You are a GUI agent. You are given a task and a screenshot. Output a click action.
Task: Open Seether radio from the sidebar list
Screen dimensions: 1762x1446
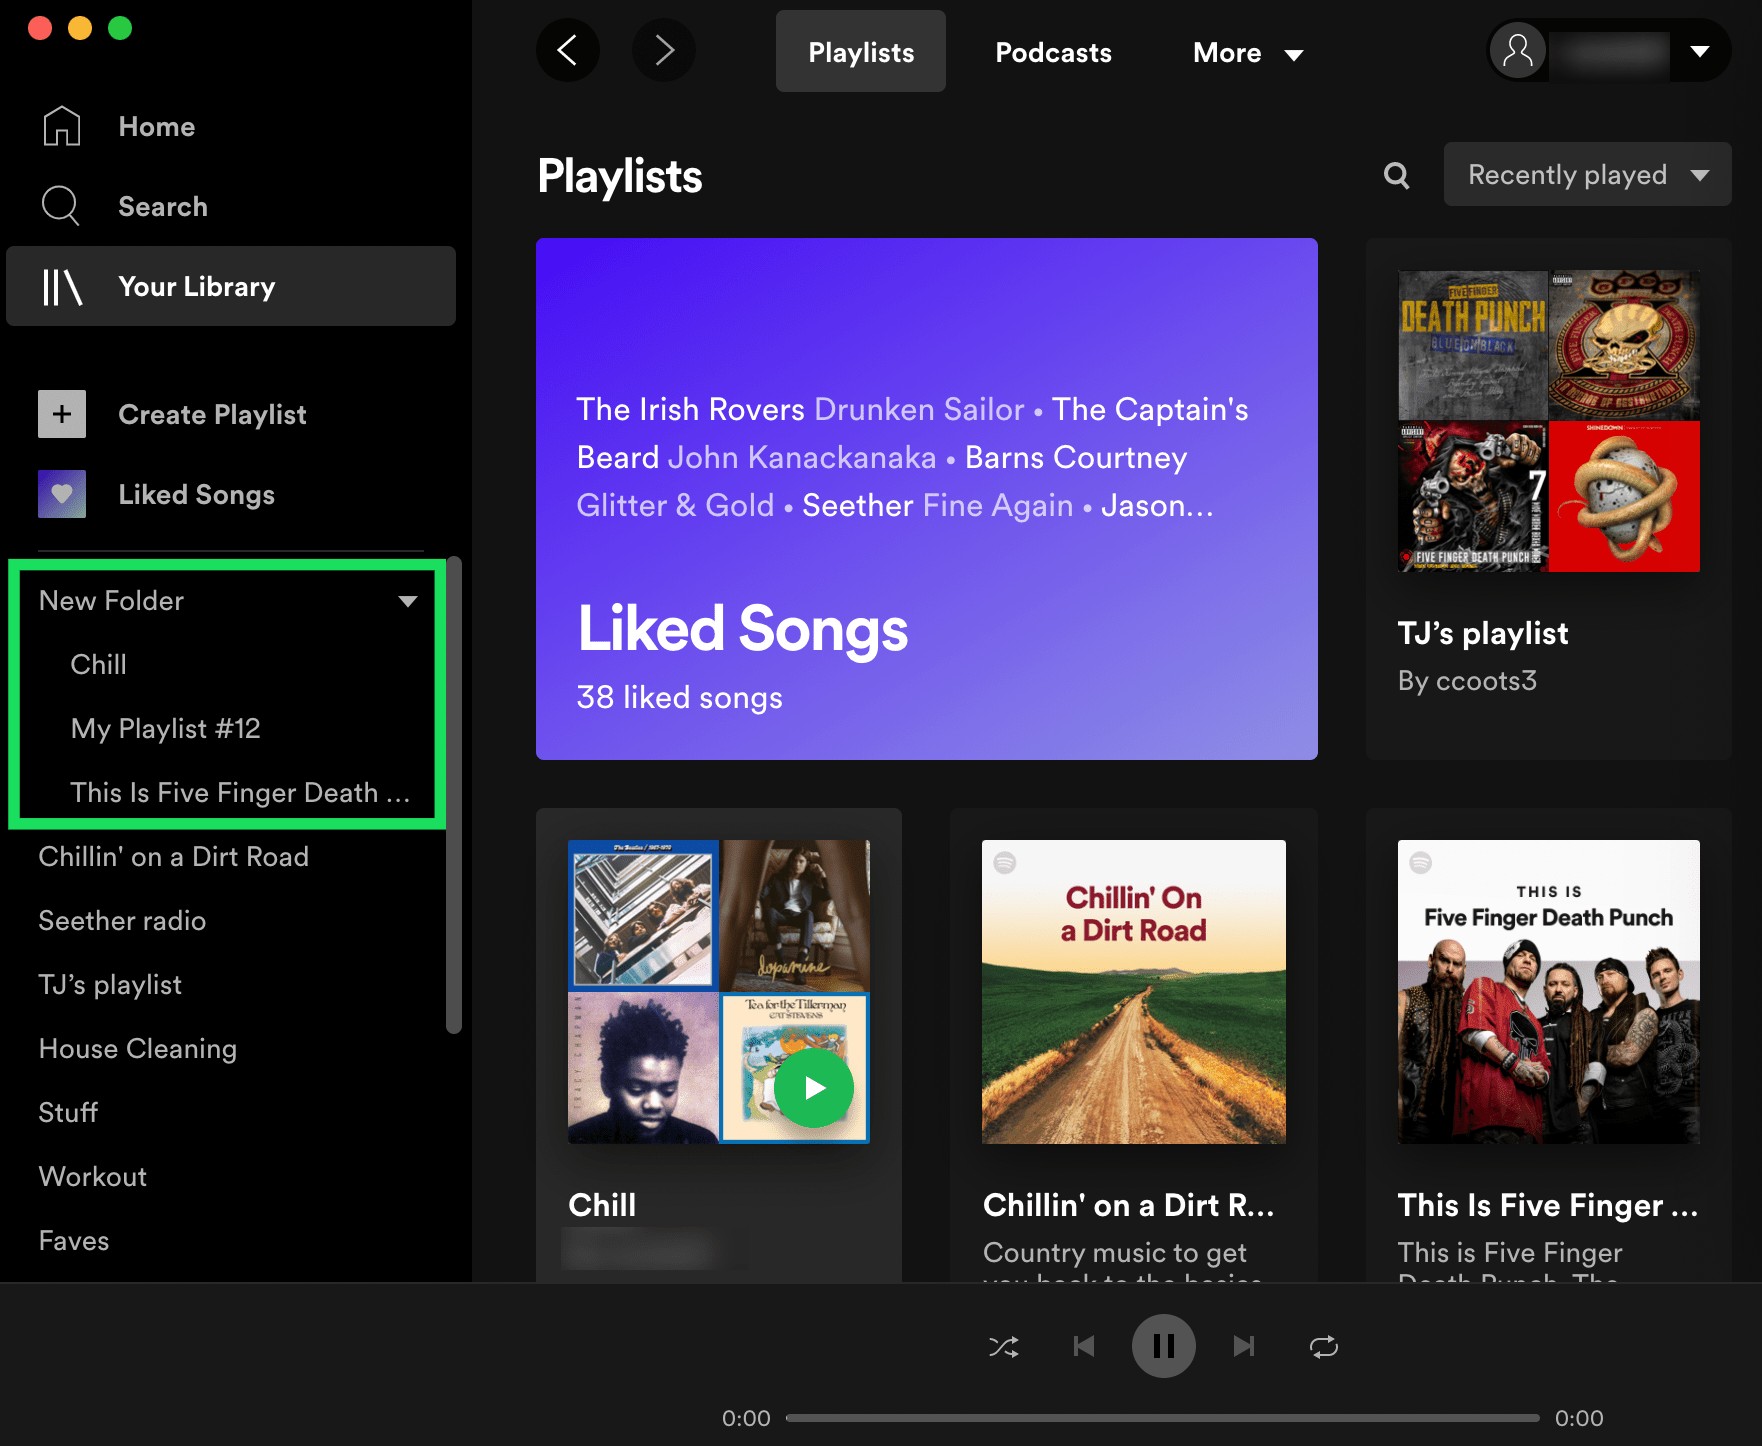pyautogui.click(x=122, y=921)
